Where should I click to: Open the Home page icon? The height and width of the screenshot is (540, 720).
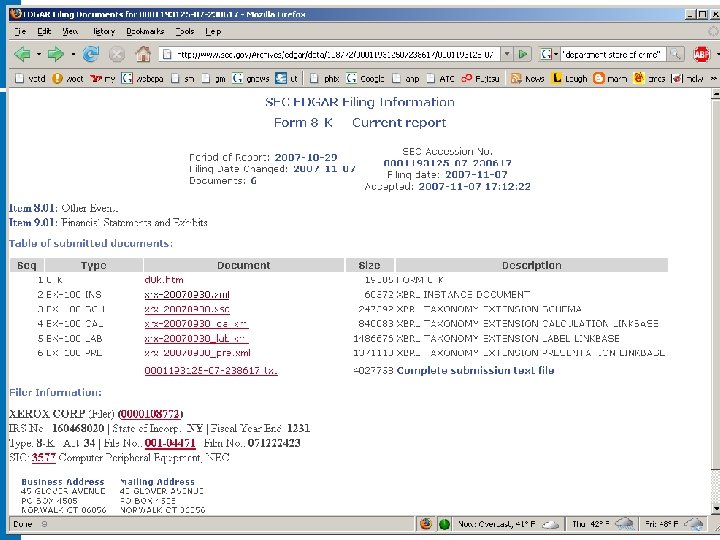tap(143, 54)
